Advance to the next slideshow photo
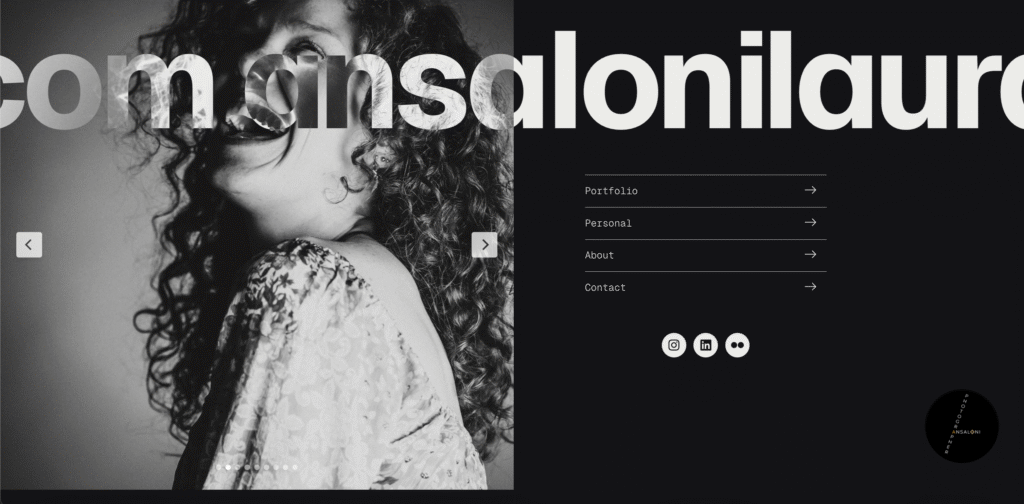Viewport: 1024px width, 504px height. pyautogui.click(x=485, y=245)
